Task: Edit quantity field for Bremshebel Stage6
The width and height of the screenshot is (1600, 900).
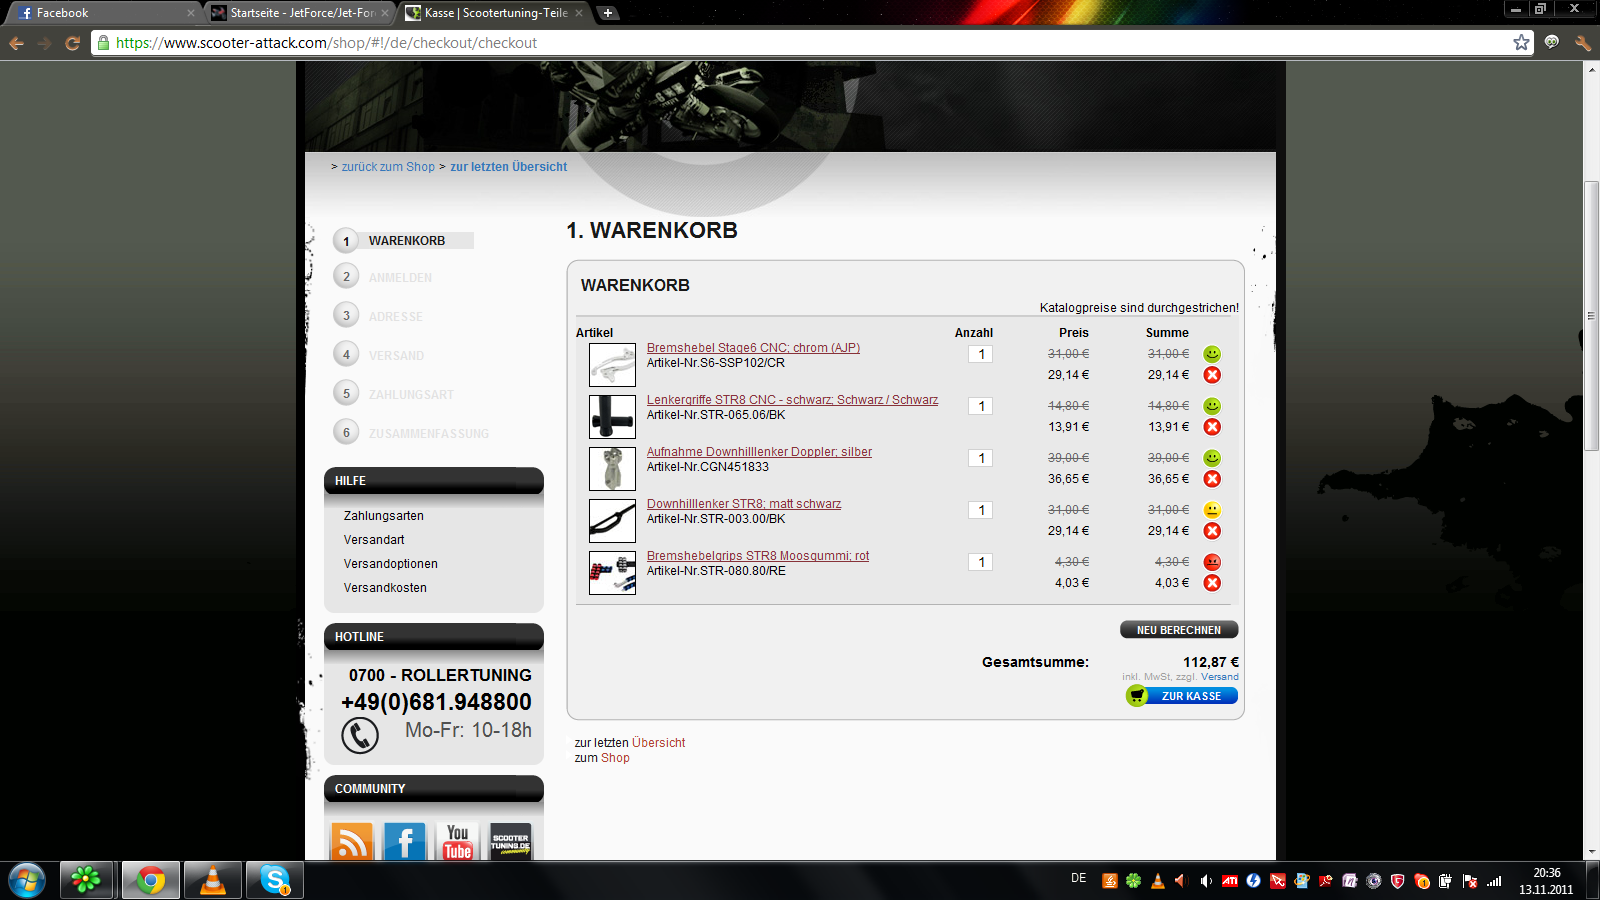Action: tap(980, 354)
